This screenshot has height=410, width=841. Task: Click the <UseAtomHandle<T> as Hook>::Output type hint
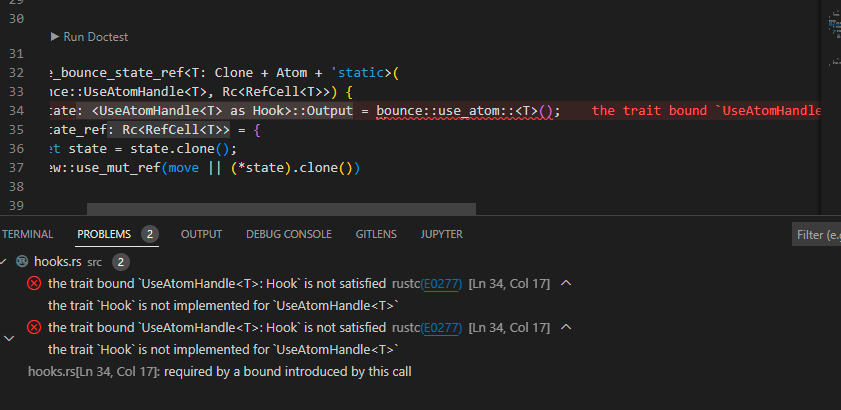pos(215,111)
